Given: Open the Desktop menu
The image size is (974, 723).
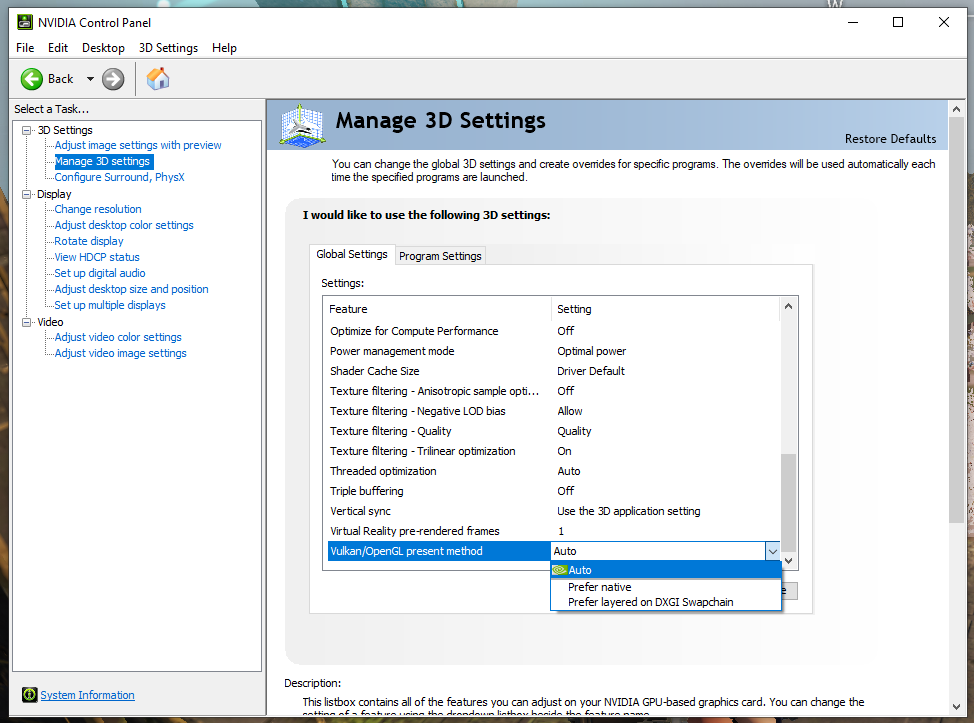Looking at the screenshot, I should tap(103, 48).
